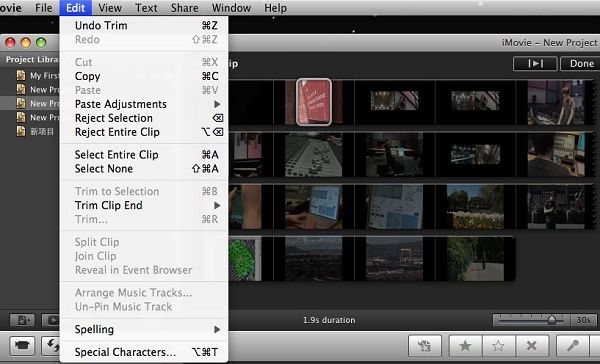Image resolution: width=600 pixels, height=364 pixels.
Task: Expand the Trim Clip End submenu
Action: (144, 206)
